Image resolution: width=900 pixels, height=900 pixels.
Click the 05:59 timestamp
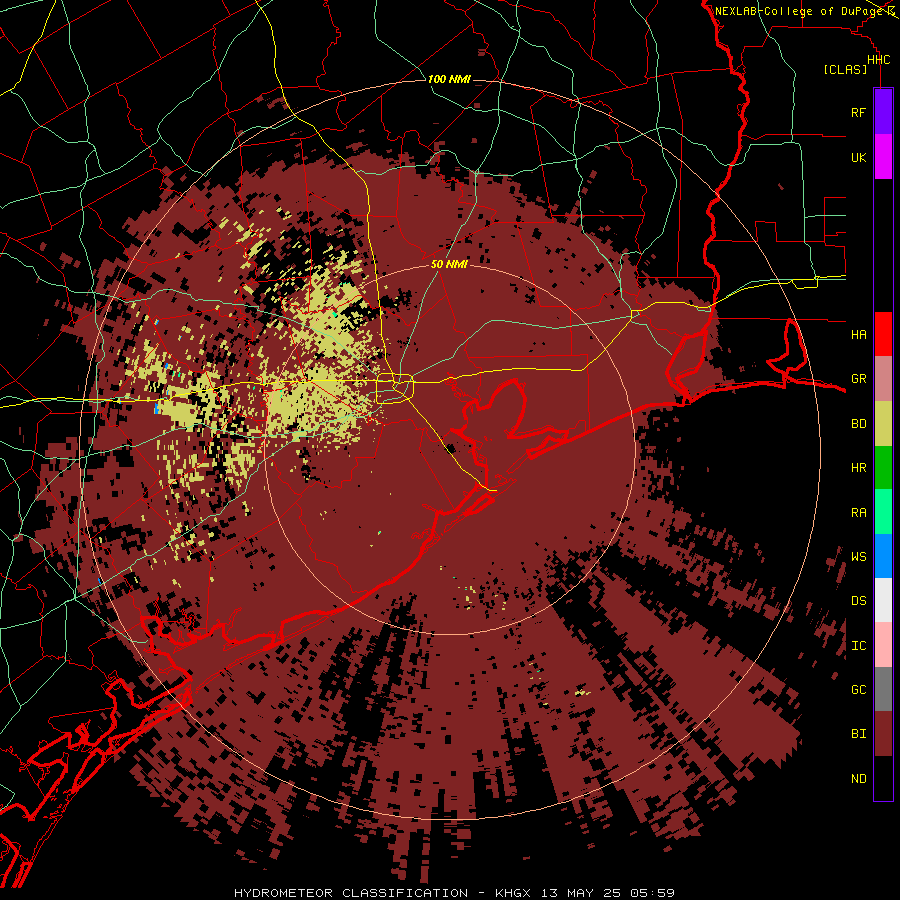coord(651,893)
